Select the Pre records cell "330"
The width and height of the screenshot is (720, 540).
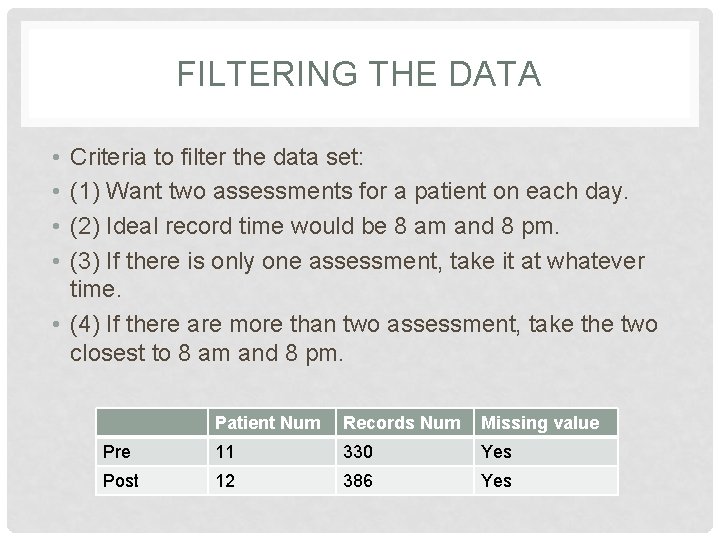(358, 452)
